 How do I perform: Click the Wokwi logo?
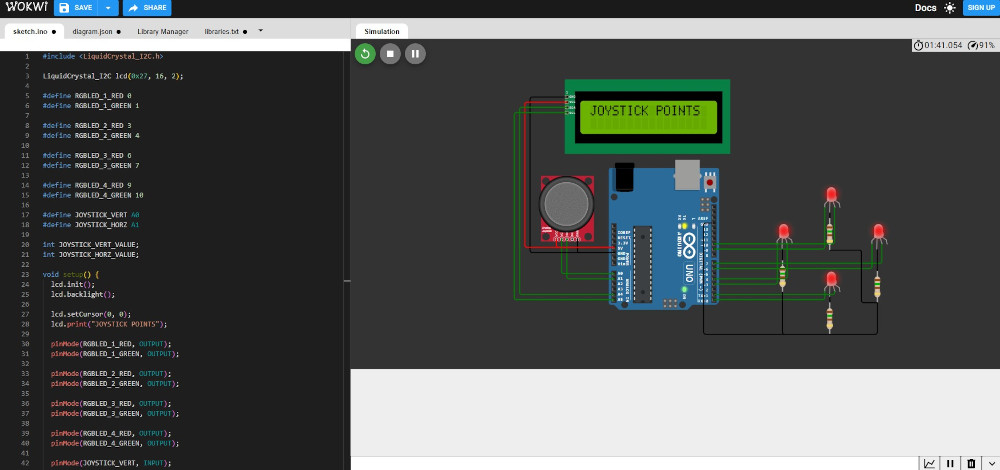tap(26, 8)
